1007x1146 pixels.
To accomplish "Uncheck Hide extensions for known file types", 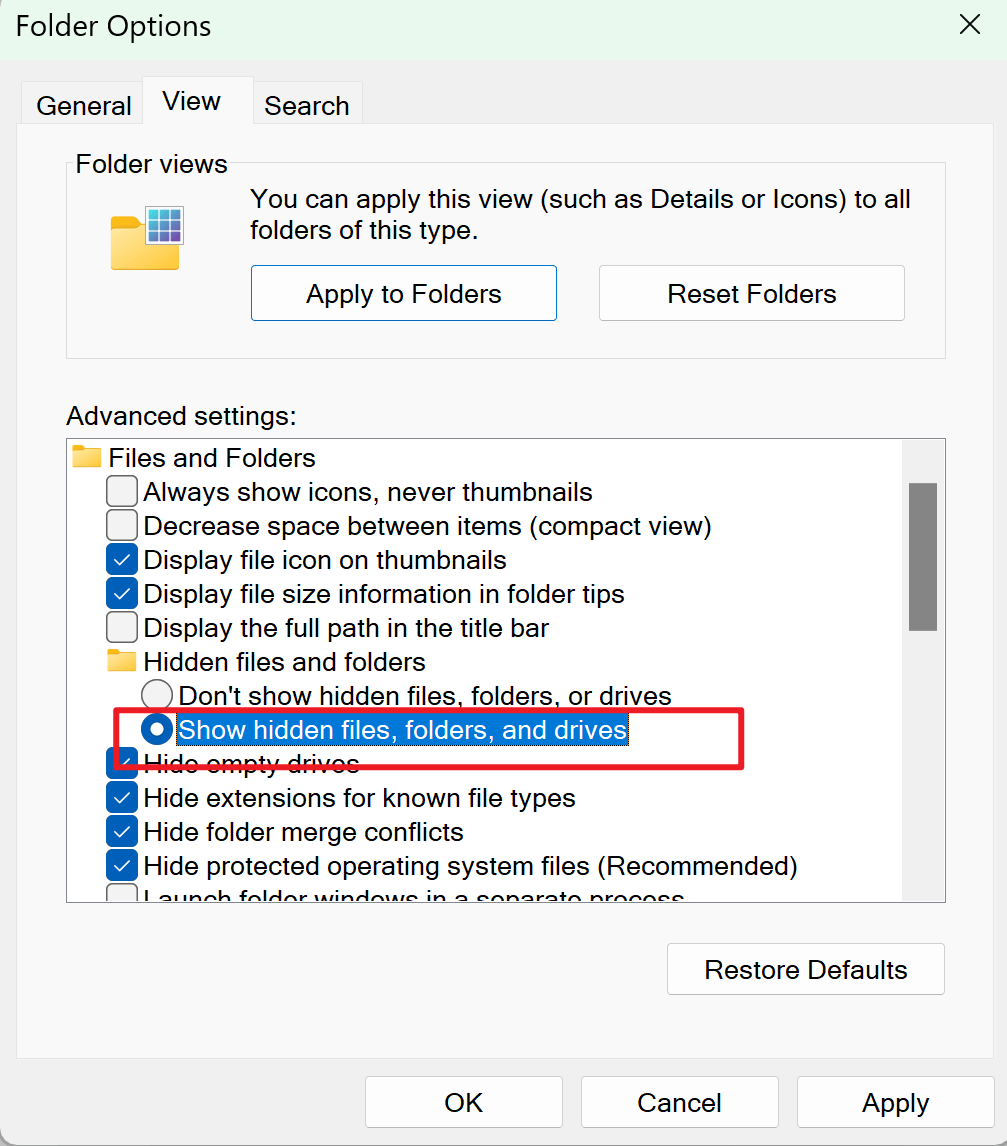I will (122, 798).
